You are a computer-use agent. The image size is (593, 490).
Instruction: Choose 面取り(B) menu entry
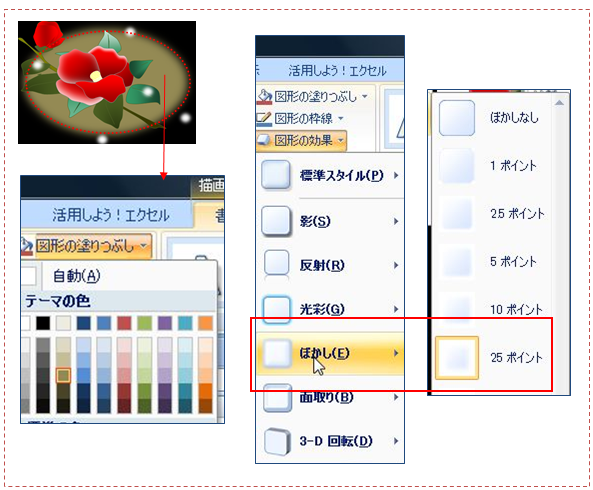pos(330,397)
